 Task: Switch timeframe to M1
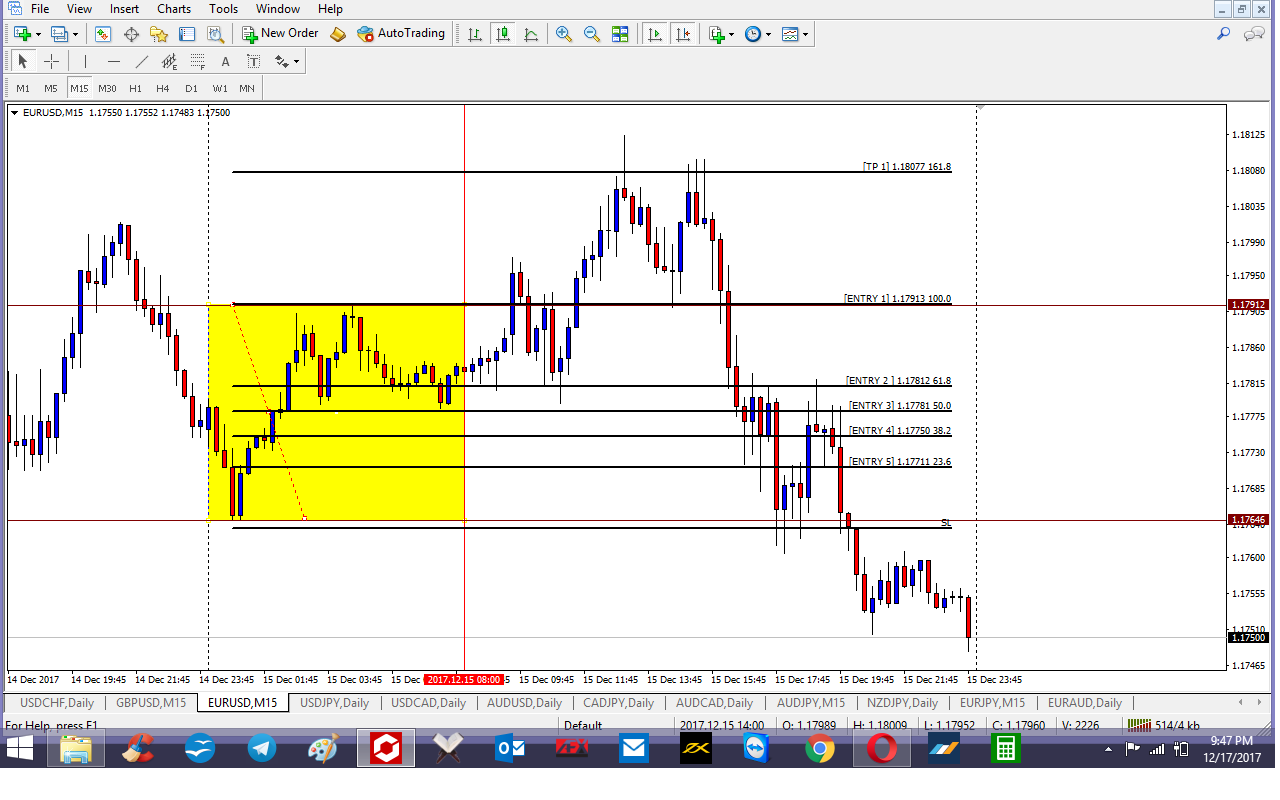coord(23,88)
